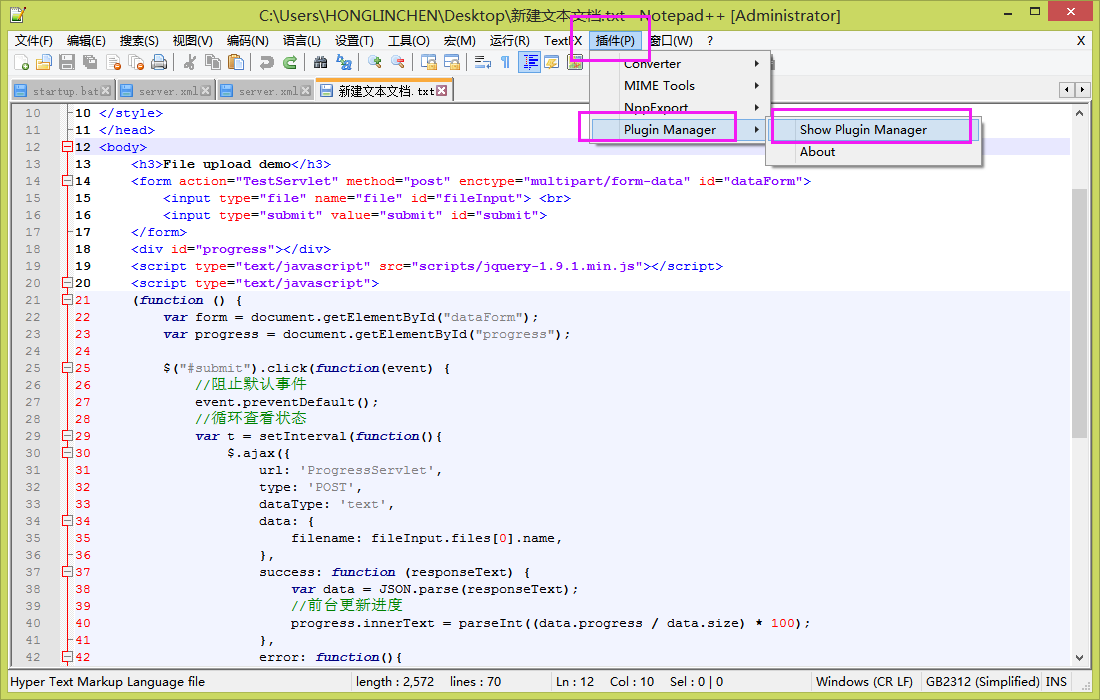Collapse the data block fold on line 34
This screenshot has width=1100, height=700.
coord(67,521)
